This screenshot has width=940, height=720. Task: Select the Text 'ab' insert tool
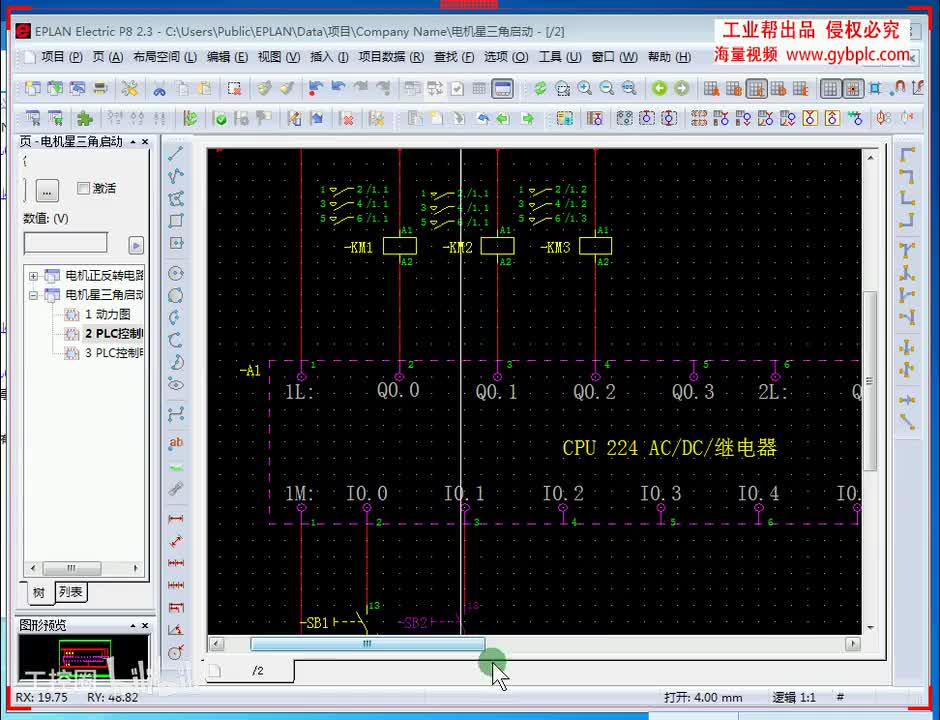(176, 443)
